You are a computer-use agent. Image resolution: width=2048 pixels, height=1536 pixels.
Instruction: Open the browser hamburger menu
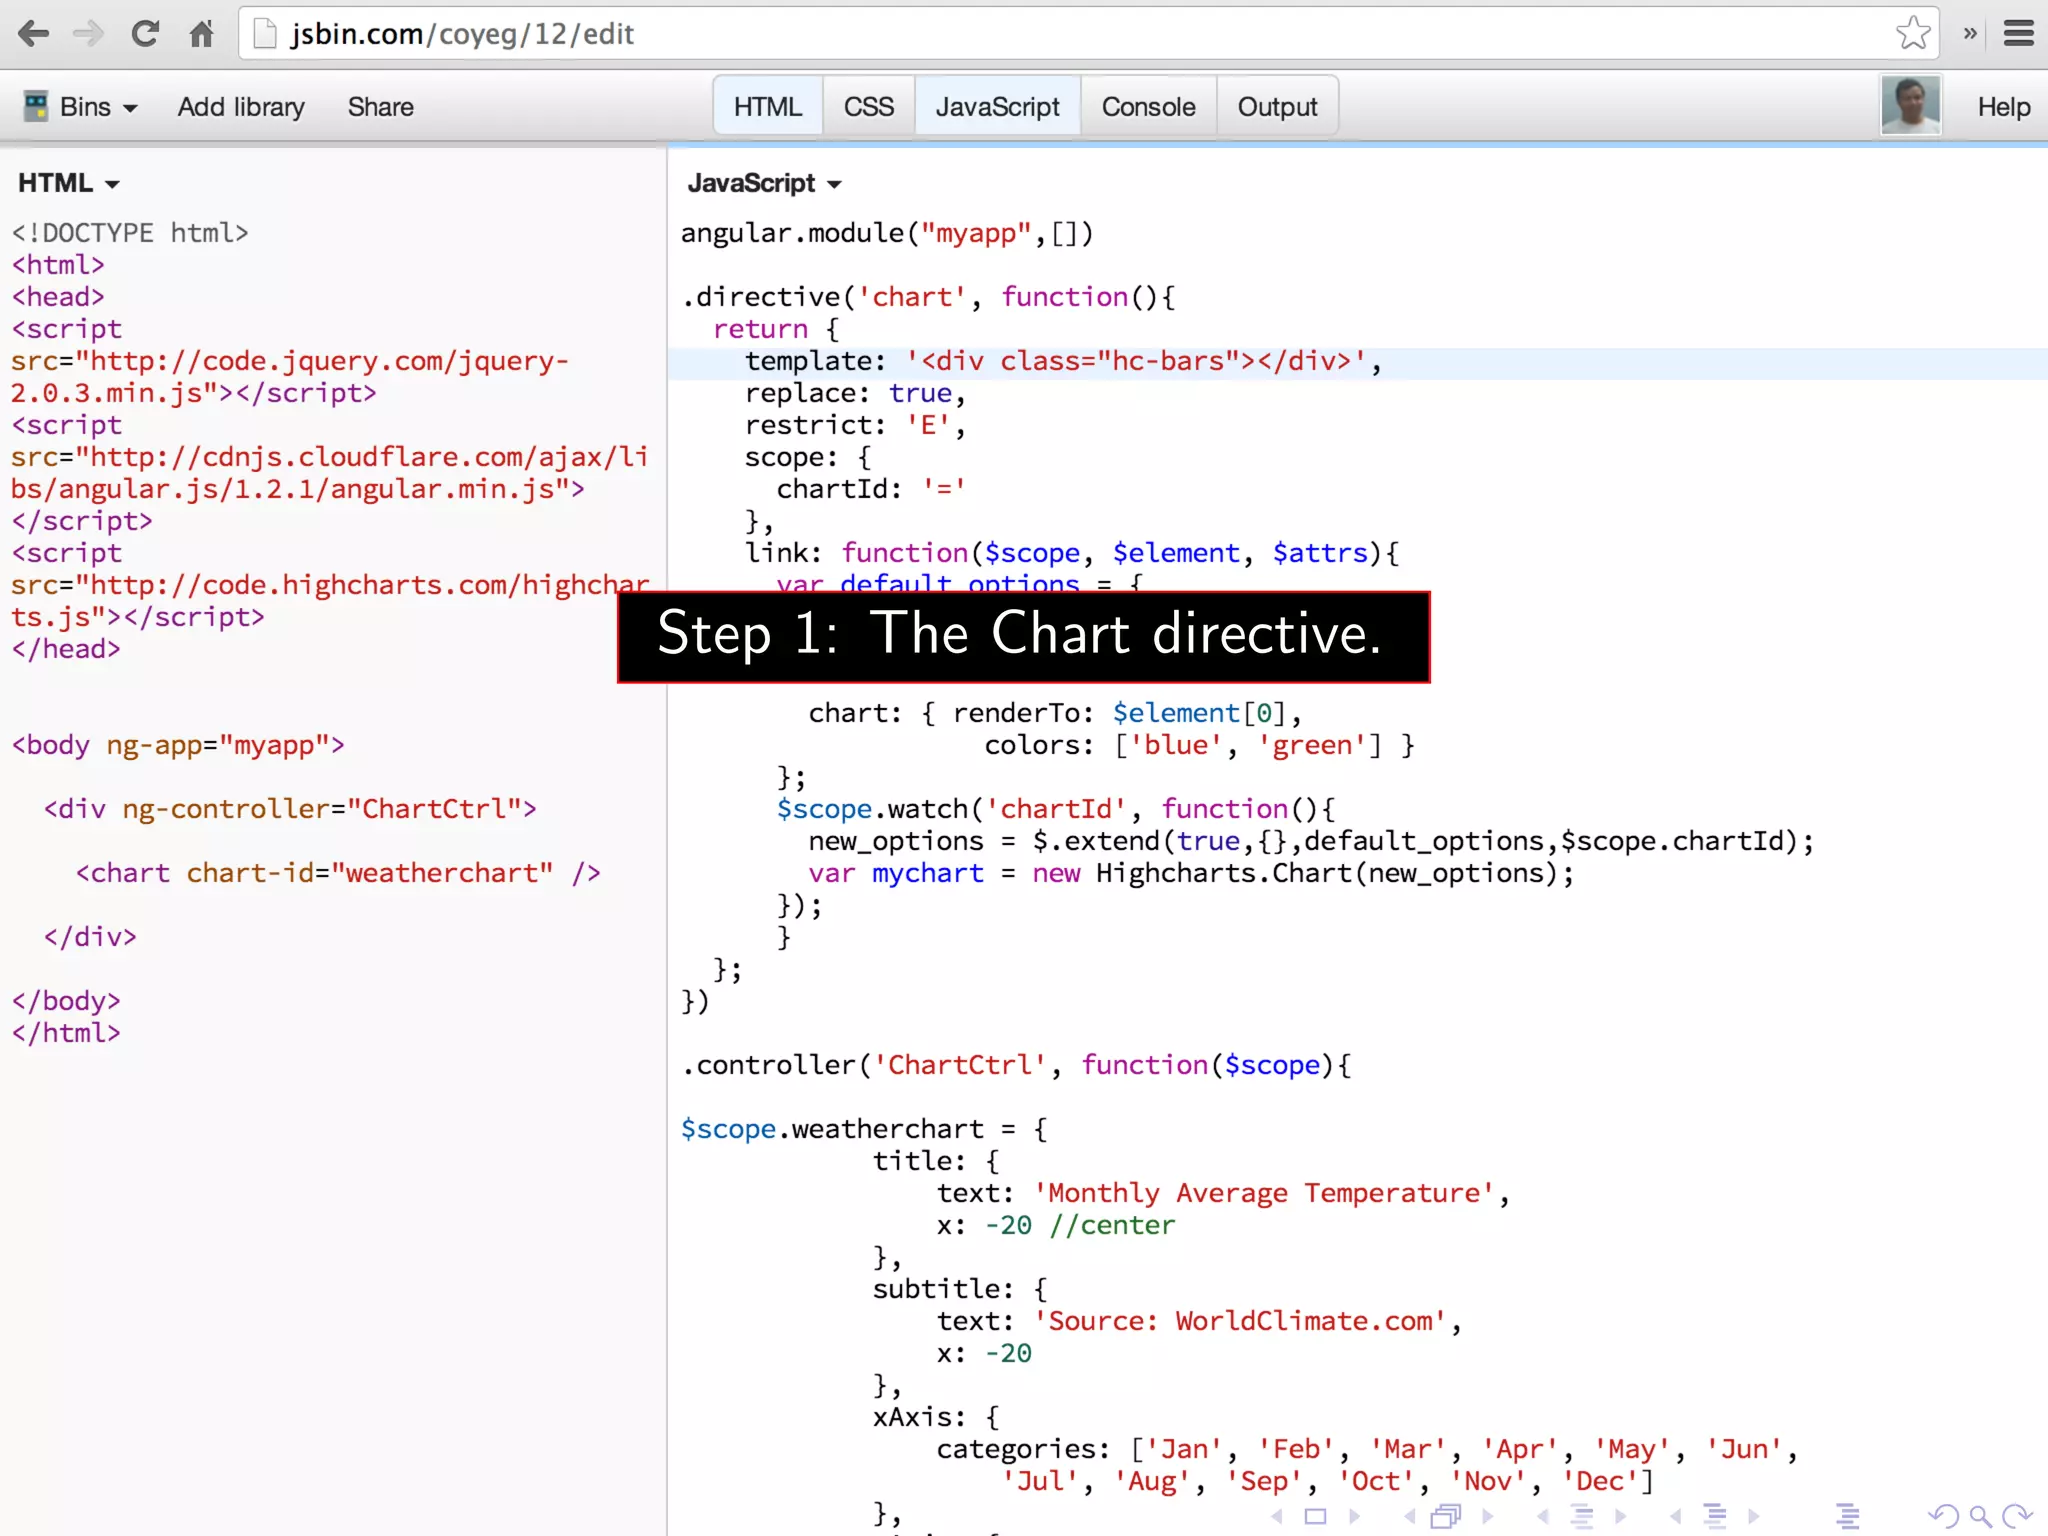click(x=2019, y=34)
